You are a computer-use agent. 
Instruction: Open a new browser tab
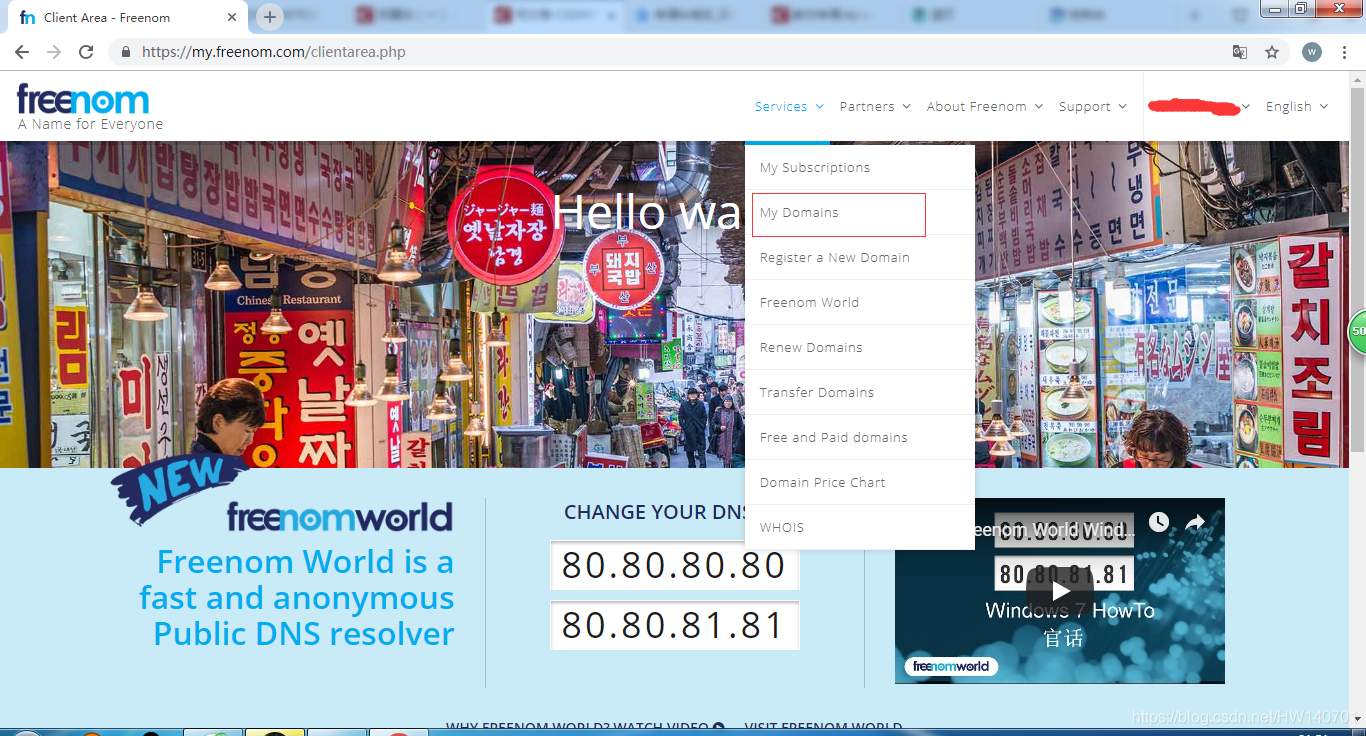click(269, 17)
